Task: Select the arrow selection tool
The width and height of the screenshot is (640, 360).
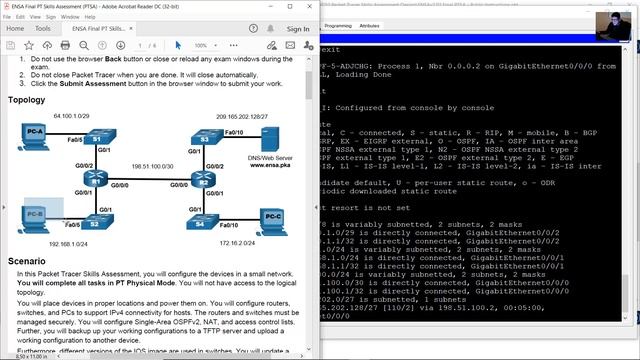Action: click(178, 45)
